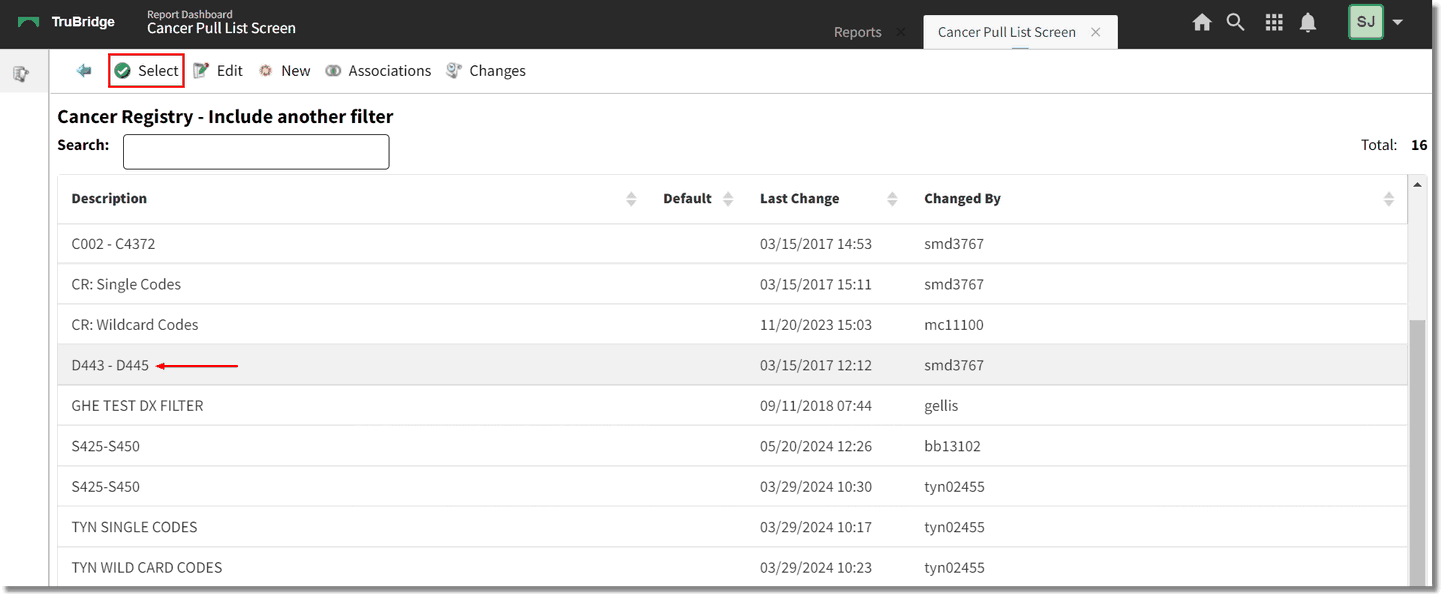Open notifications bell icon

(1308, 22)
